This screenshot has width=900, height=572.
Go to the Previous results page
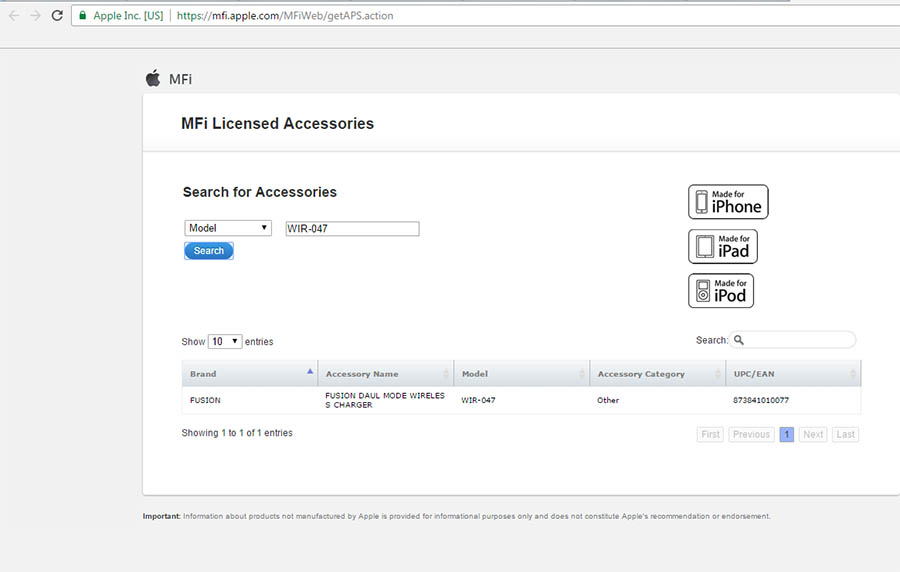click(751, 434)
